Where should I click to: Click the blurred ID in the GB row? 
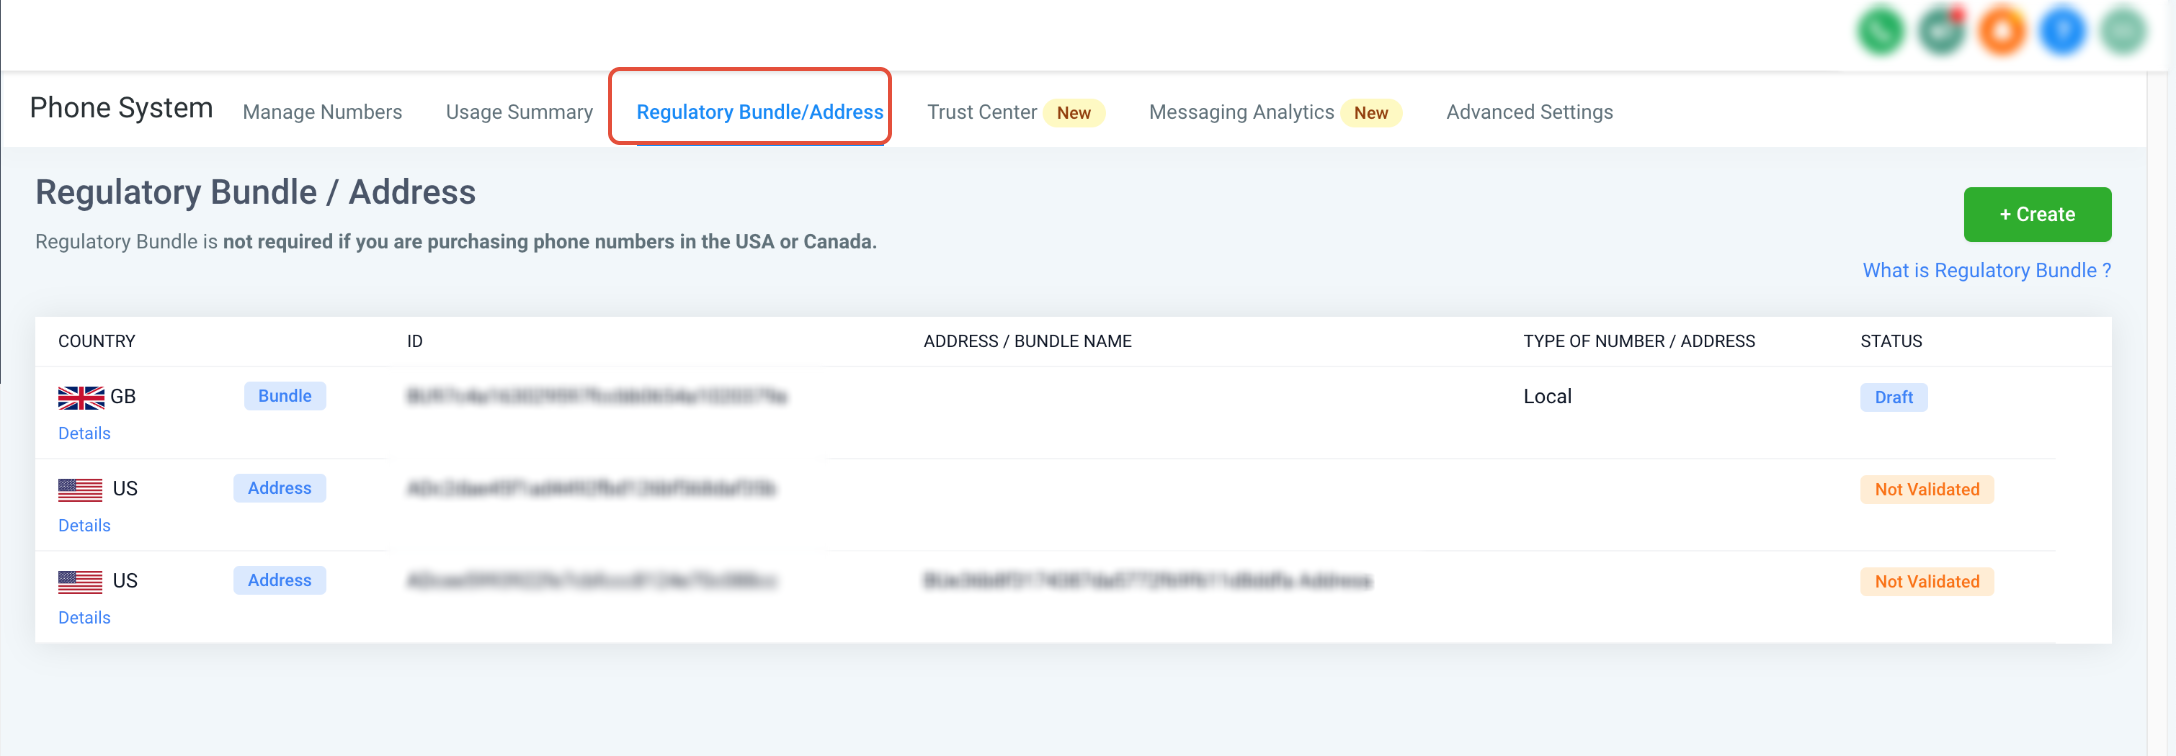(x=597, y=397)
